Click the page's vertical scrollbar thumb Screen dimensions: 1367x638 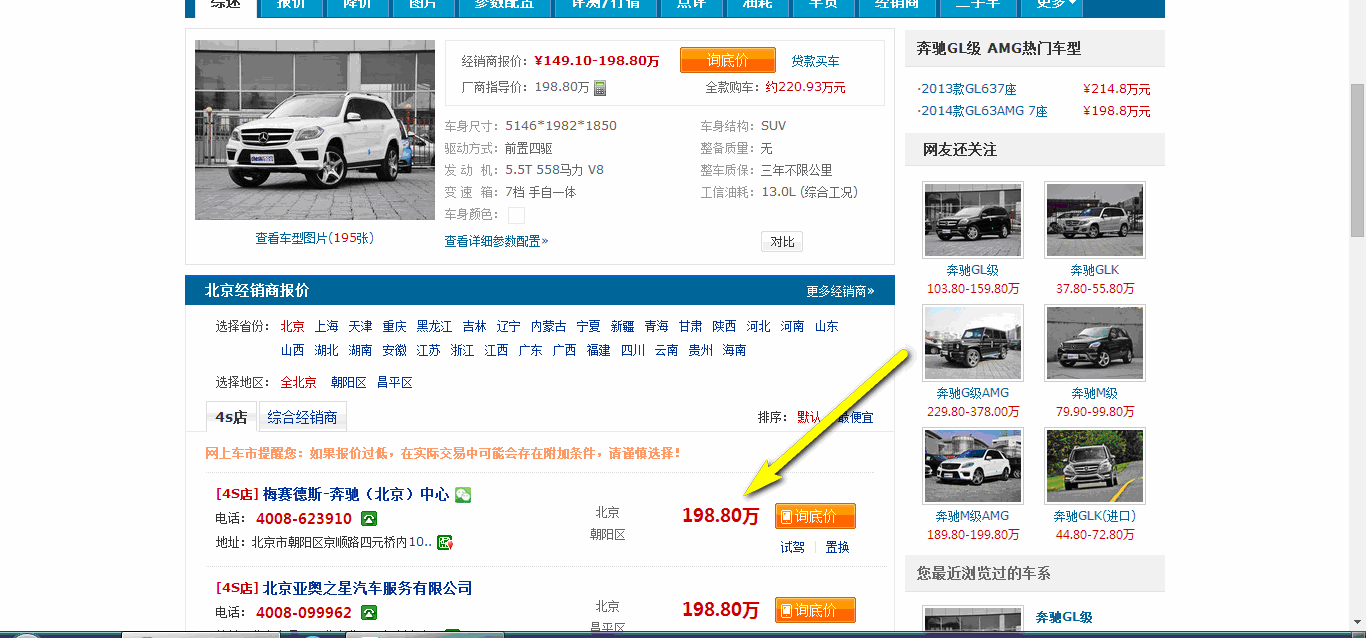(x=1358, y=160)
